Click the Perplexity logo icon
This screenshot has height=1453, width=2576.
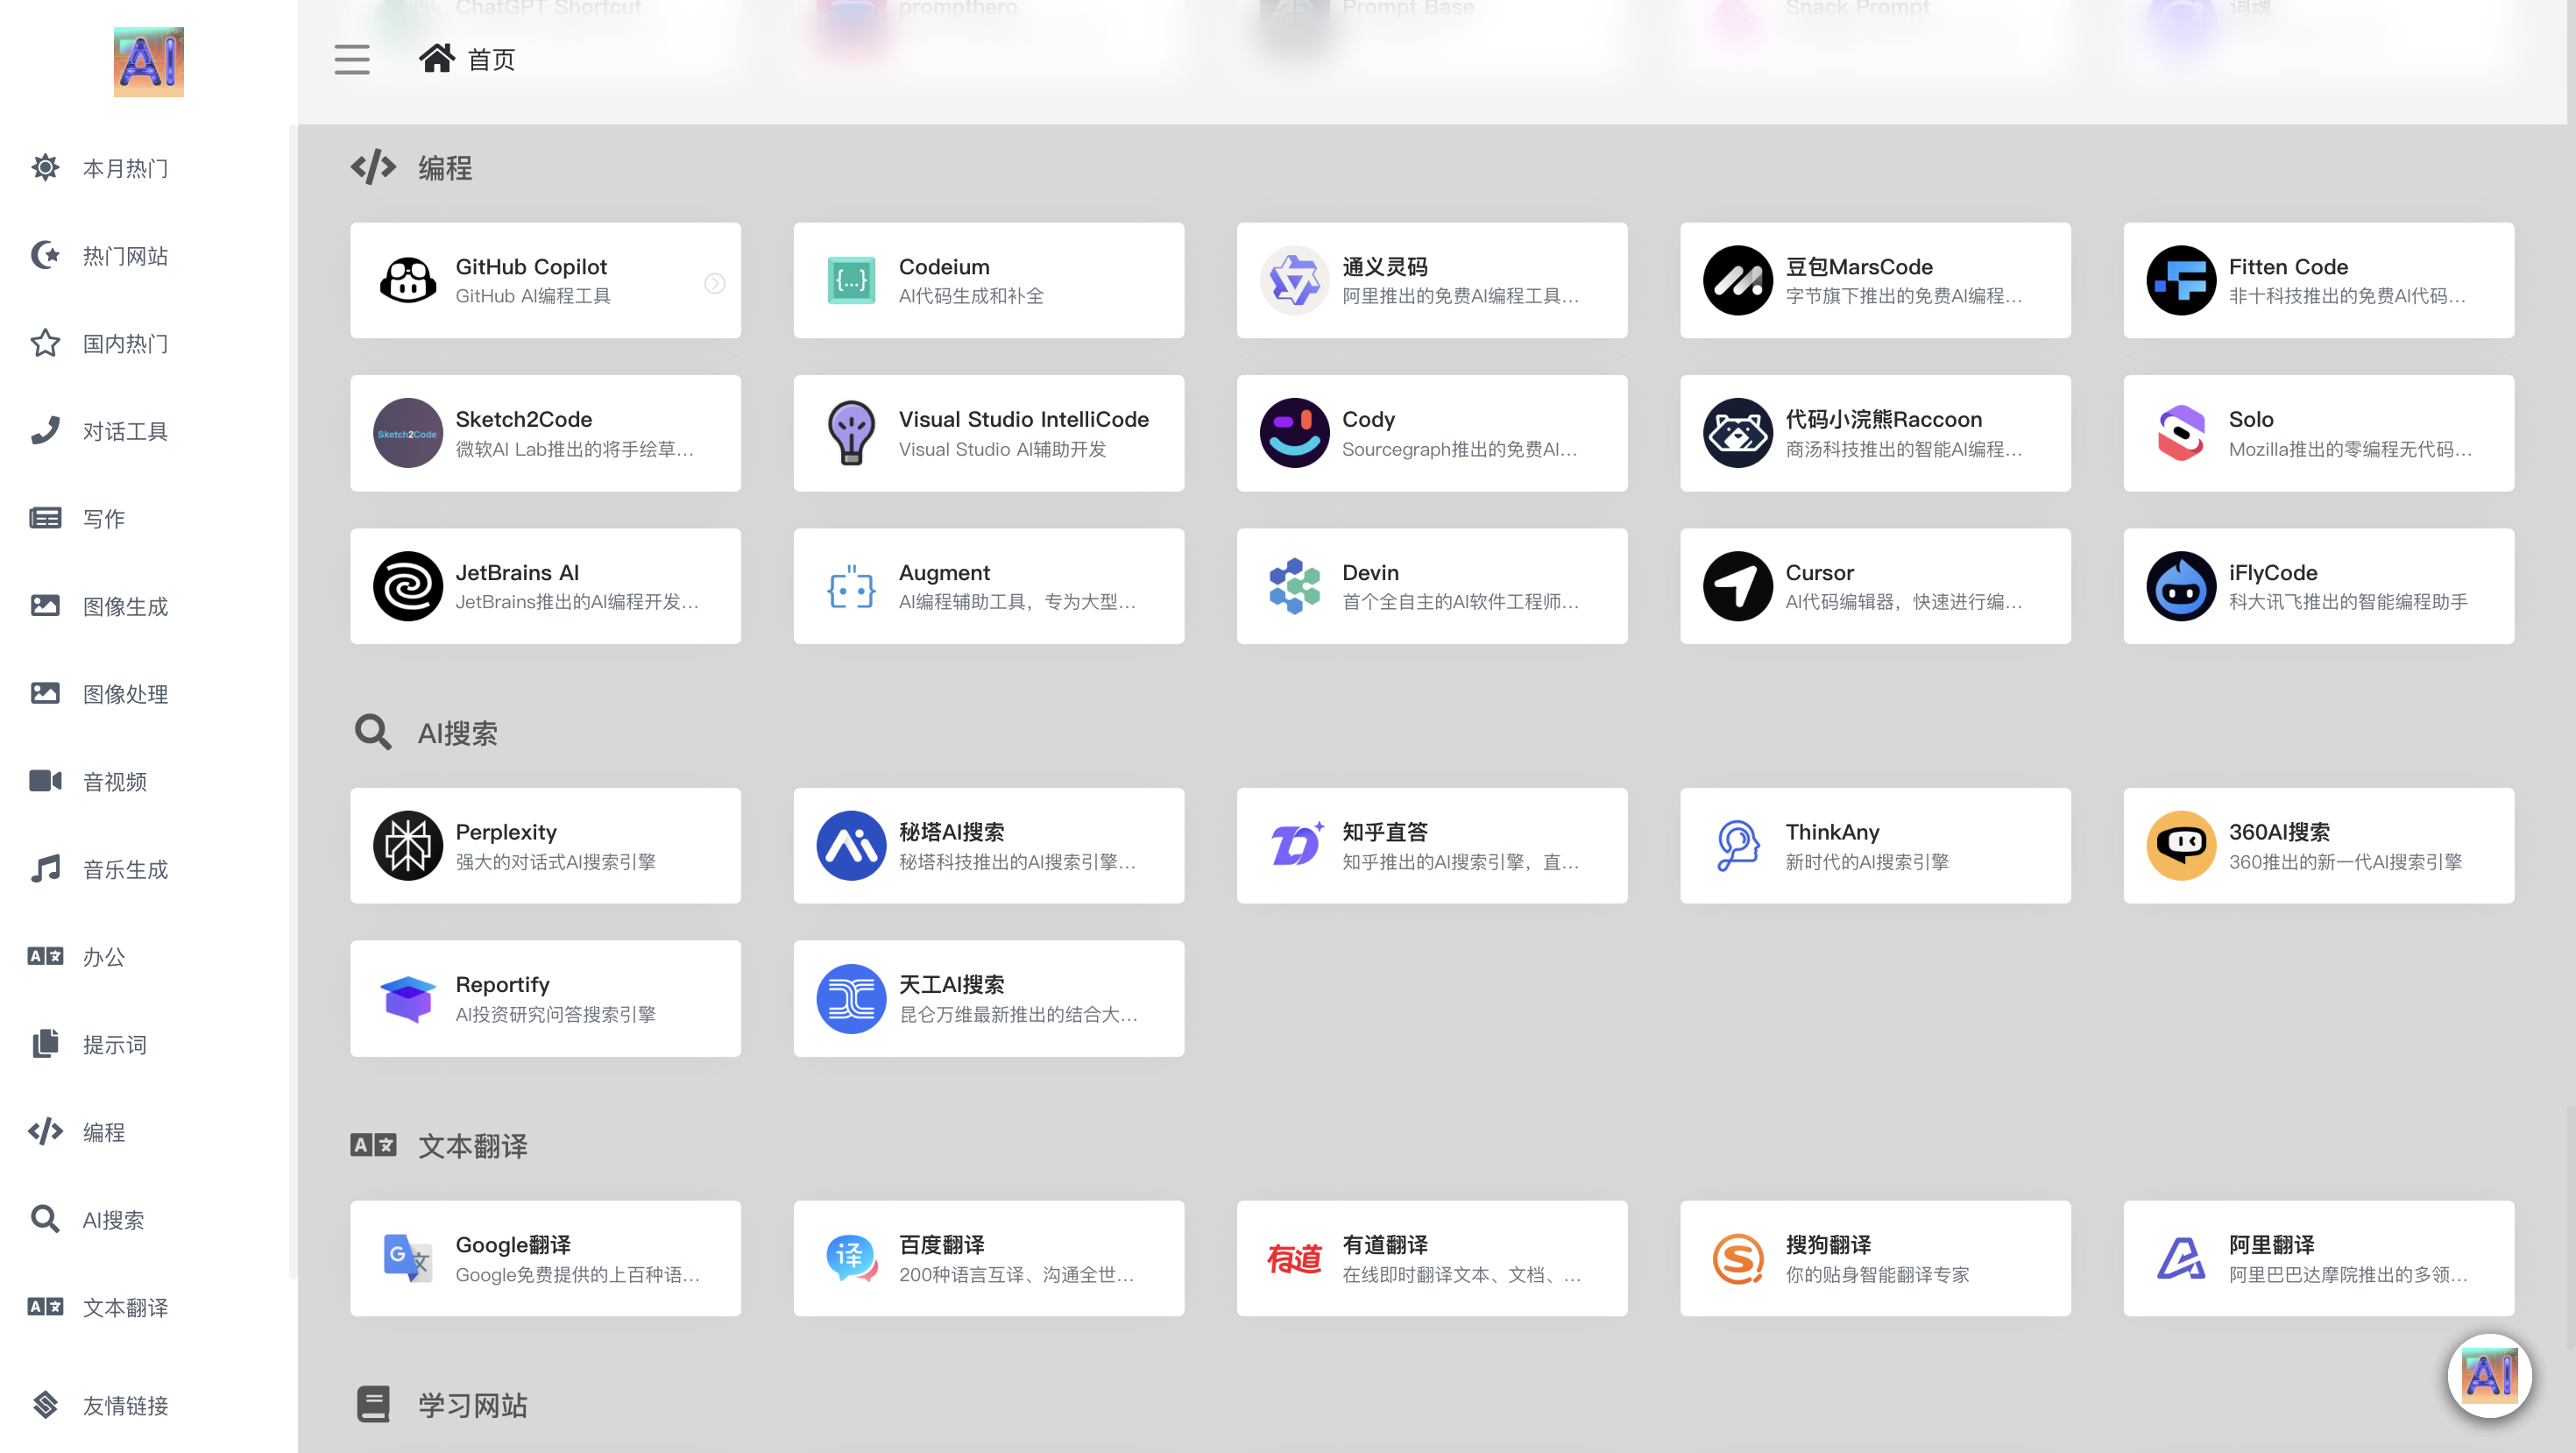point(407,845)
